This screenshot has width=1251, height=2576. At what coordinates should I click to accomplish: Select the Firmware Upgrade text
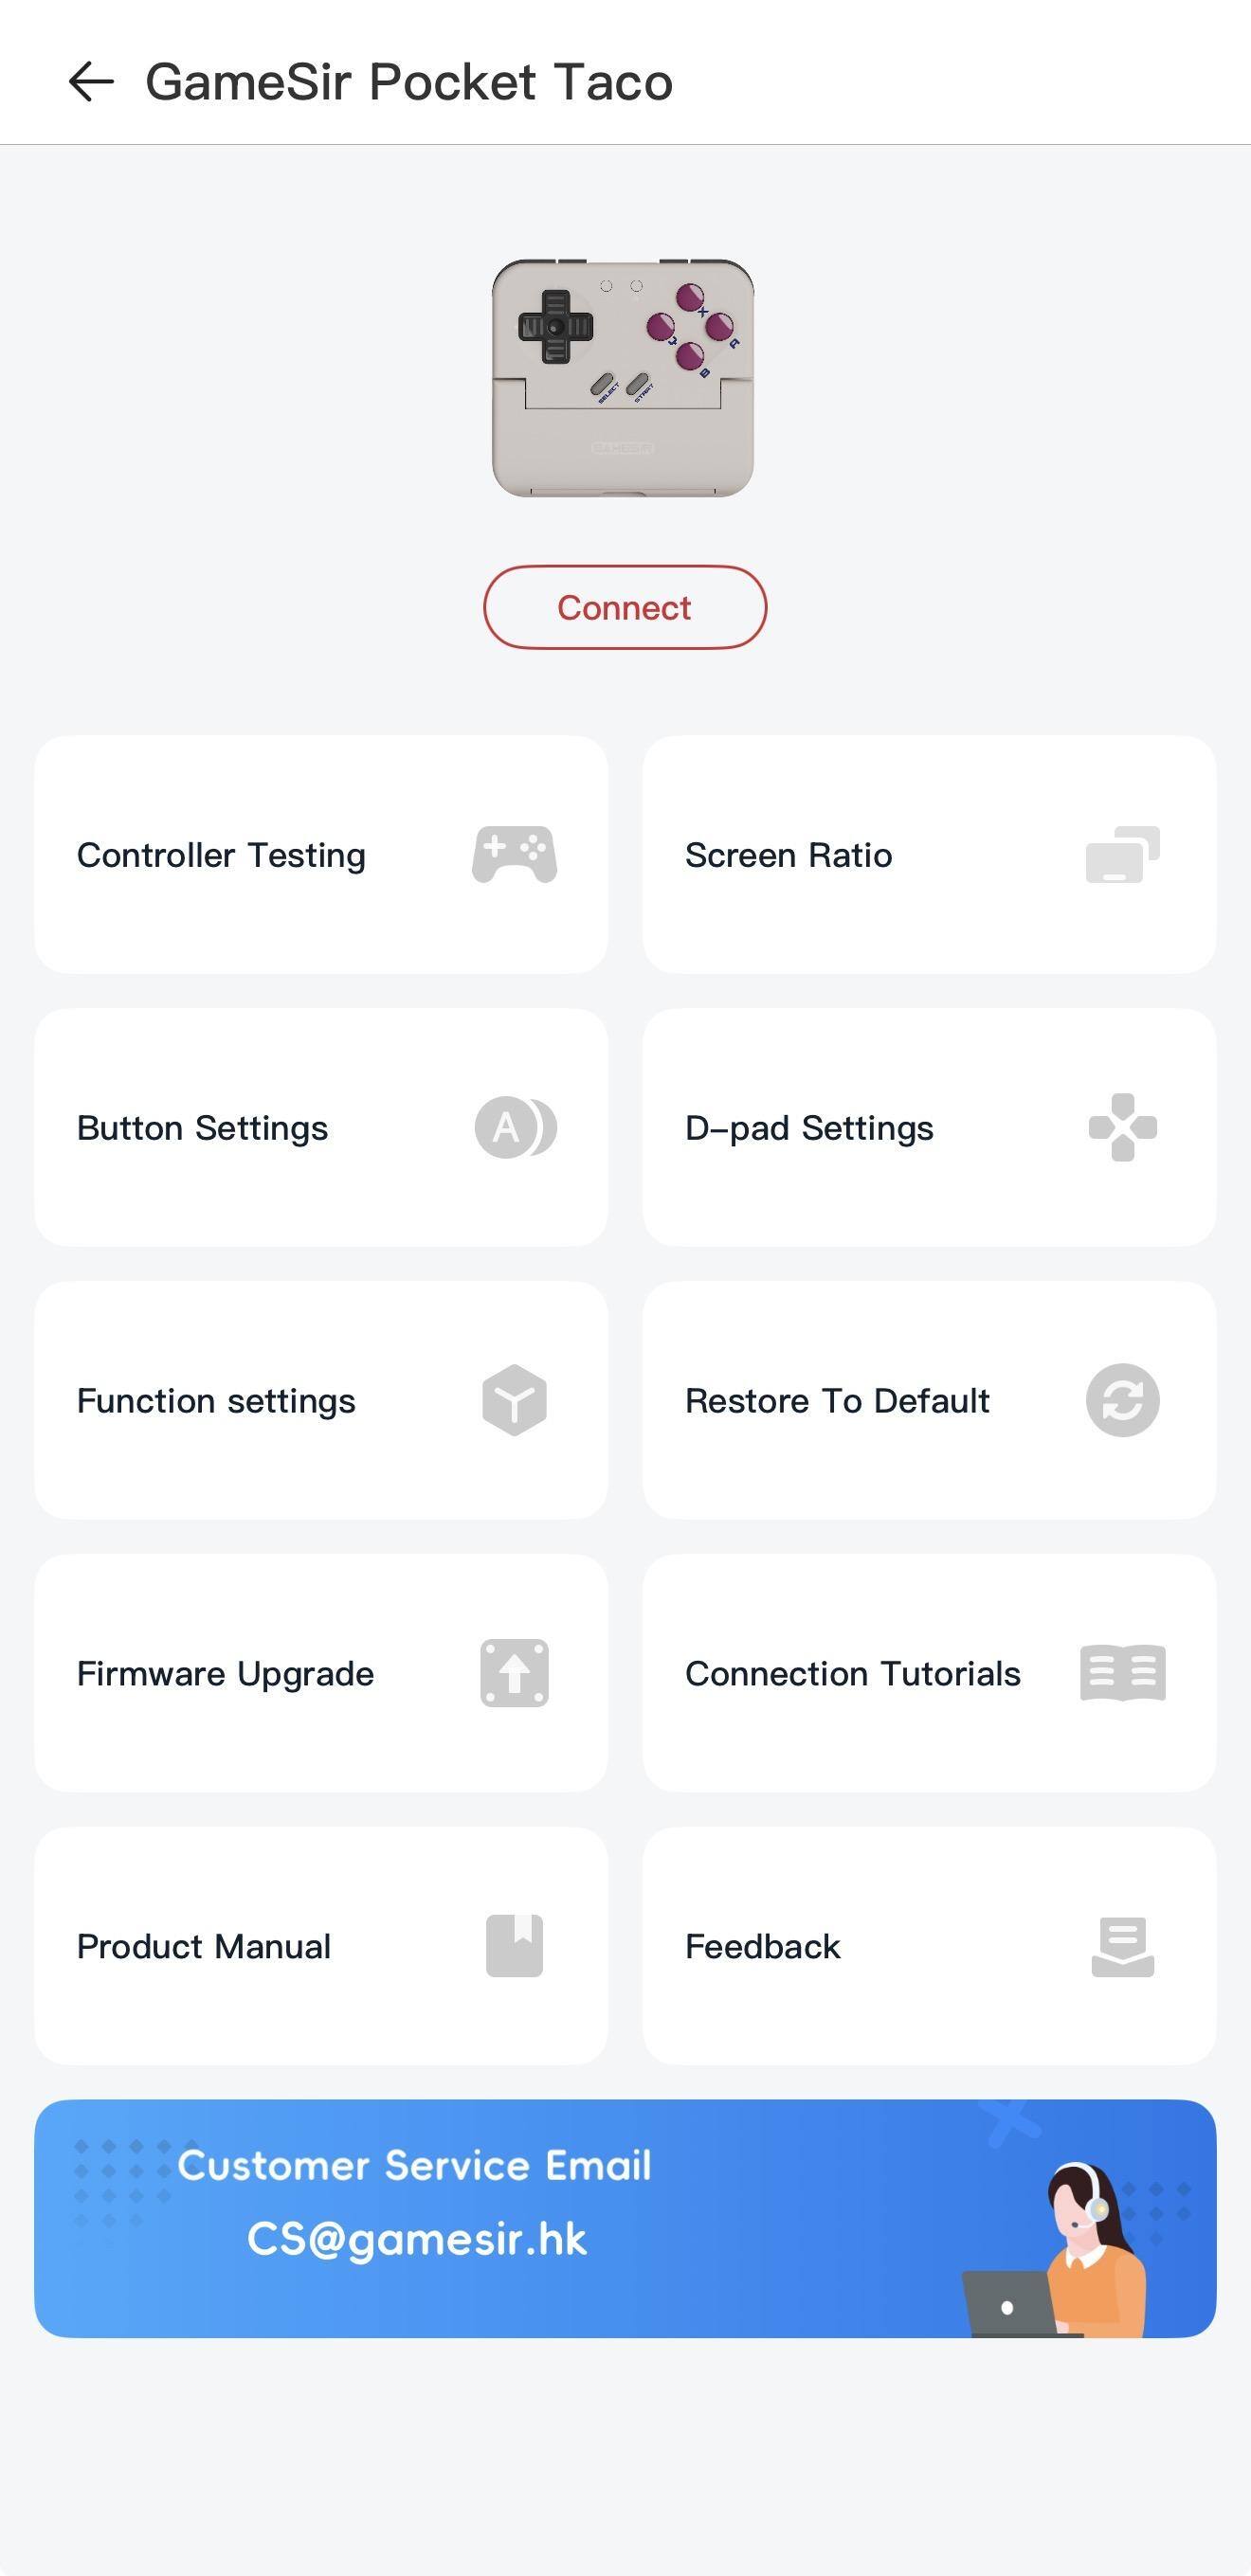225,1674
